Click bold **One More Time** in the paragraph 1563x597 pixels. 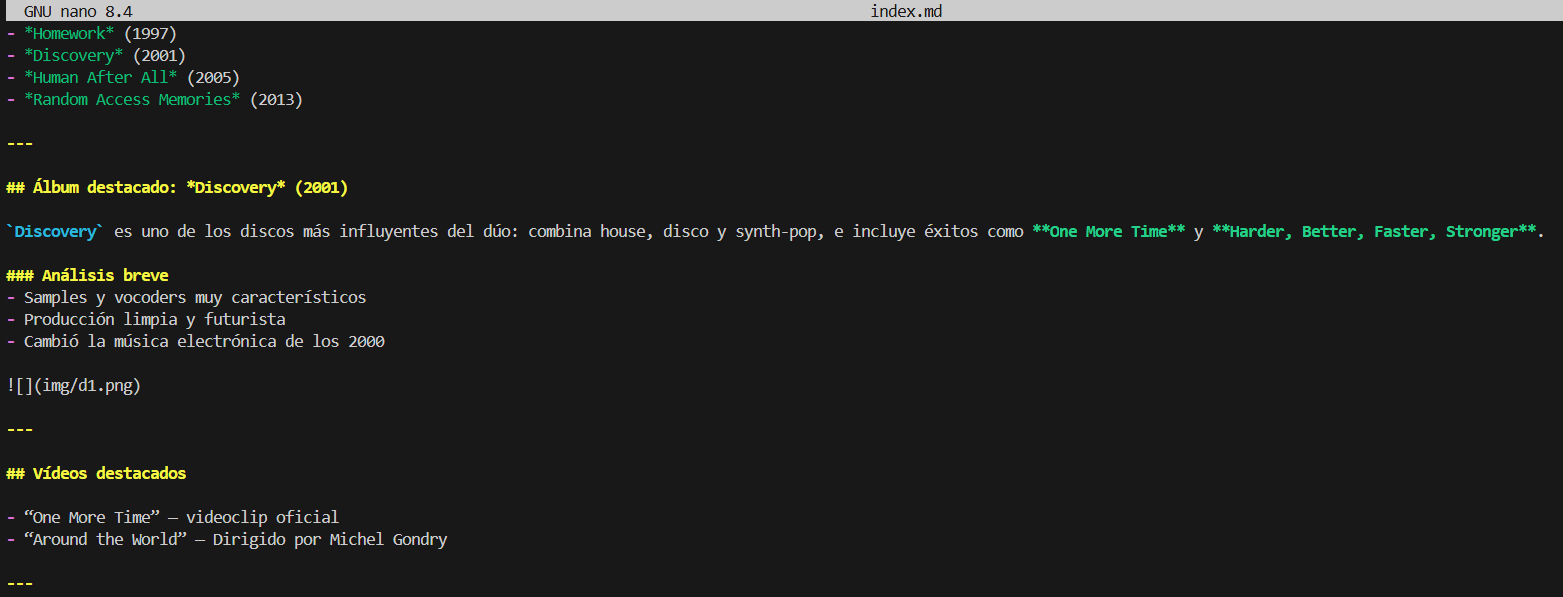[1108, 231]
